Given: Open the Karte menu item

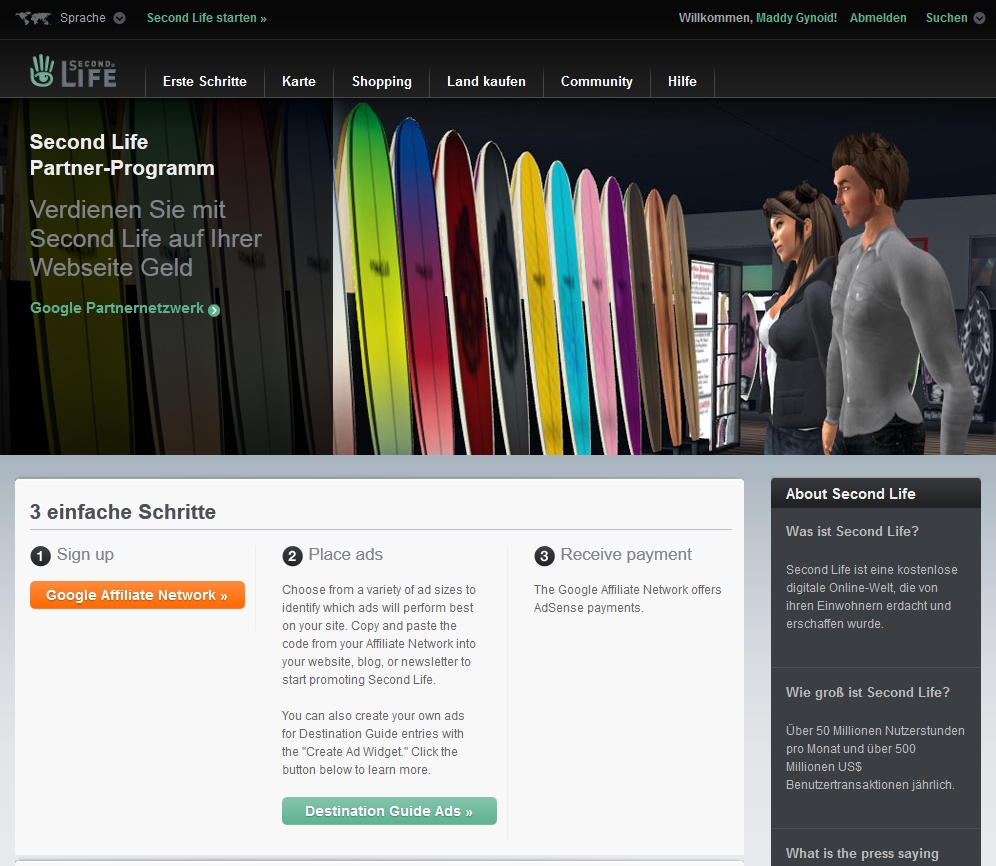Looking at the screenshot, I should 299,81.
